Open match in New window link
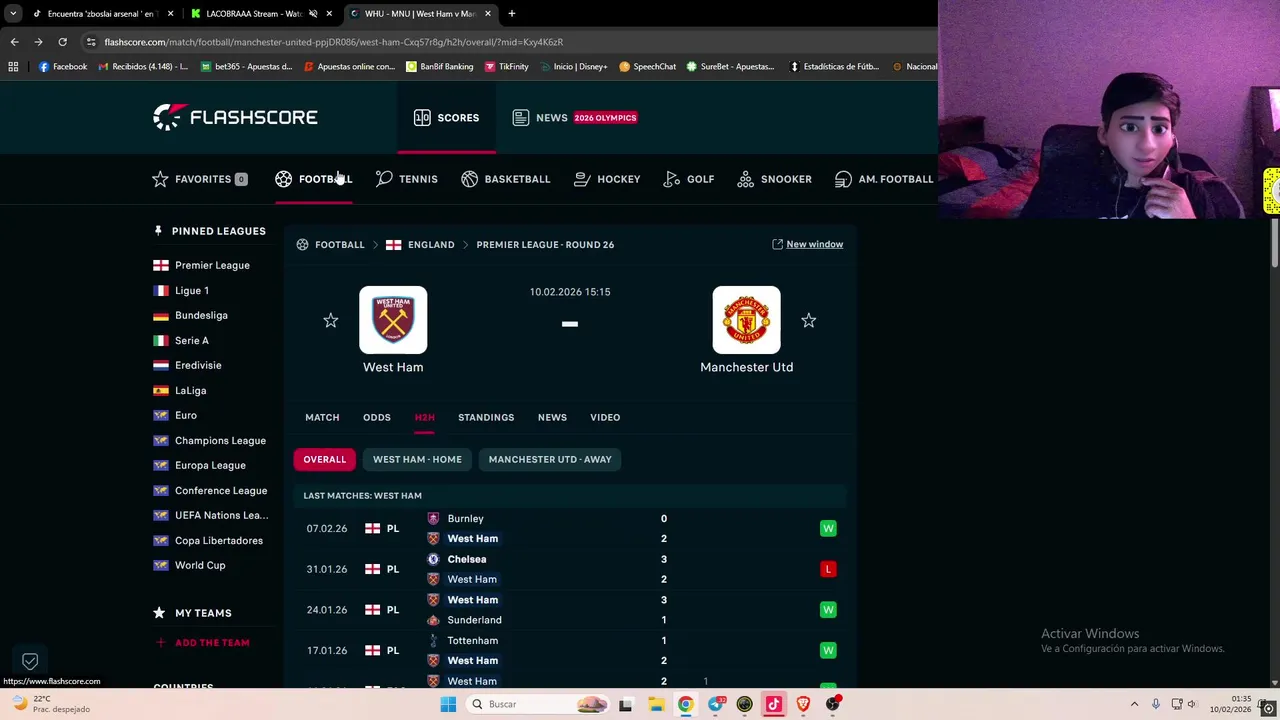Image resolution: width=1280 pixels, height=720 pixels. click(807, 244)
